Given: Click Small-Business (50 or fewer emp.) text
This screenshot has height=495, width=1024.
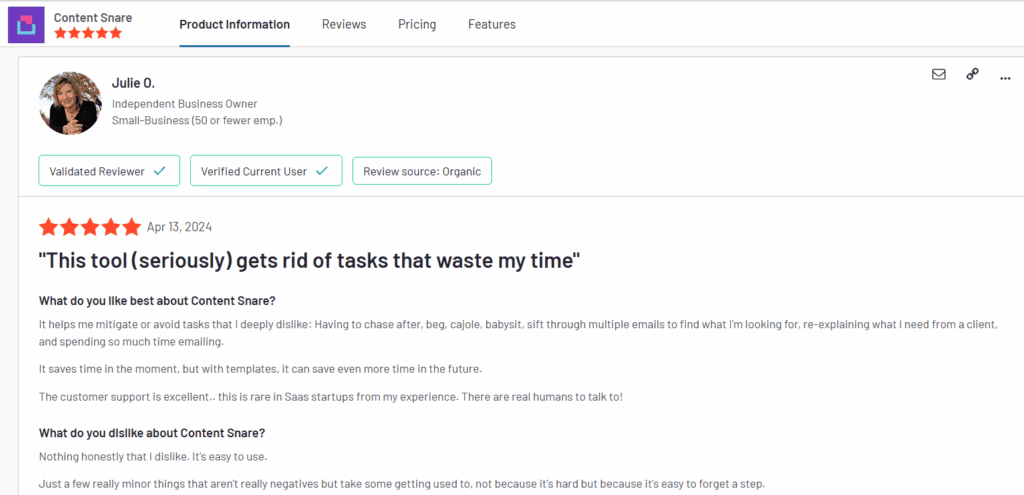Looking at the screenshot, I should [x=197, y=121].
